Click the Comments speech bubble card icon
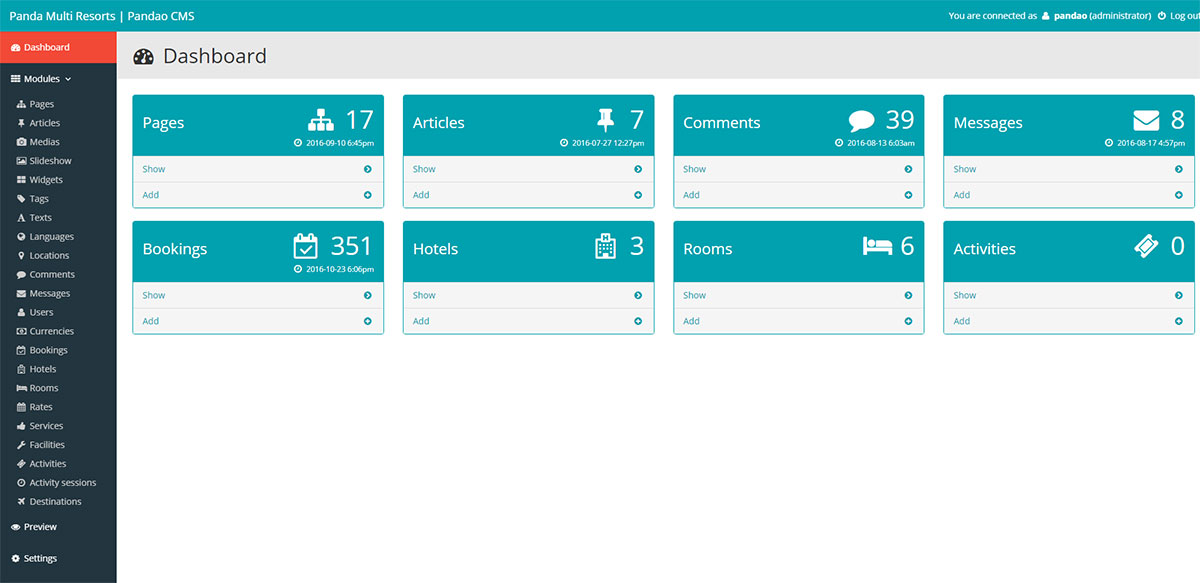Screen dimensions: 1200x583 (861, 121)
